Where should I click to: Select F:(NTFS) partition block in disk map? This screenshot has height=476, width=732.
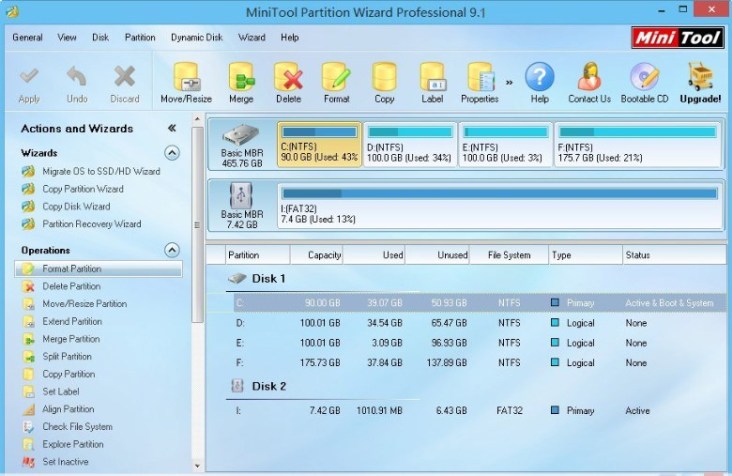(638, 144)
